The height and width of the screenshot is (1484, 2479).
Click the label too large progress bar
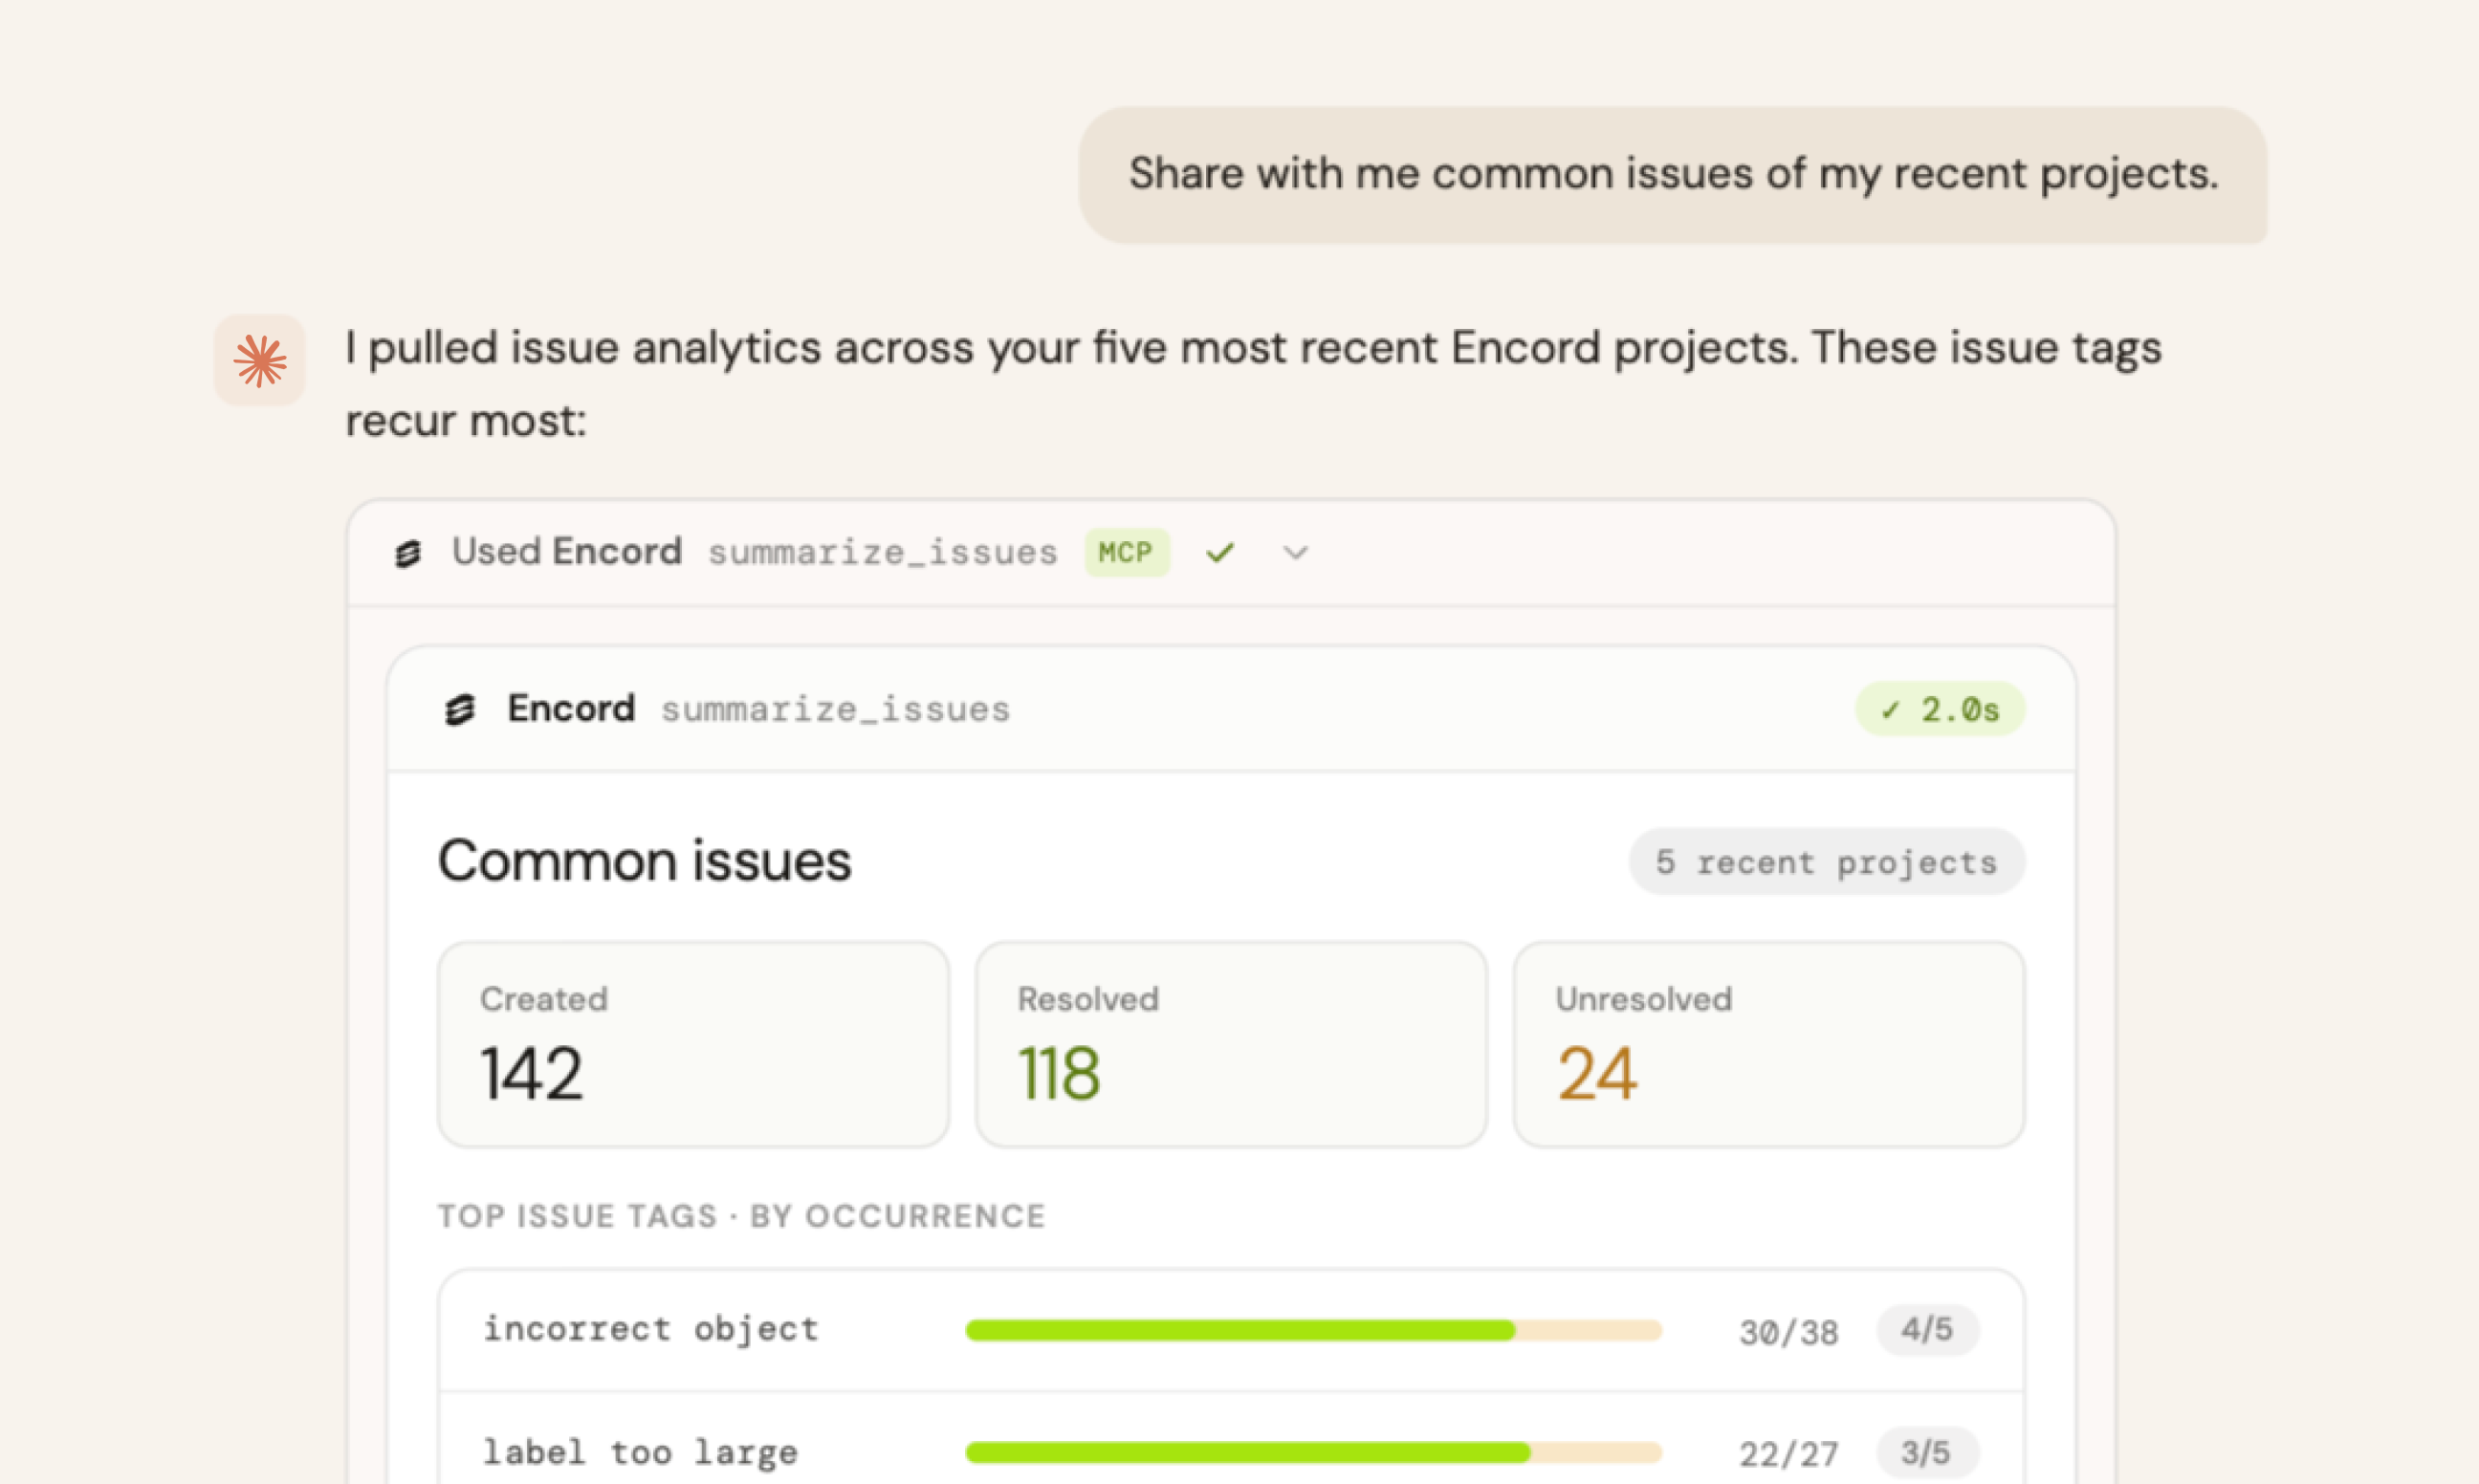point(1313,1452)
